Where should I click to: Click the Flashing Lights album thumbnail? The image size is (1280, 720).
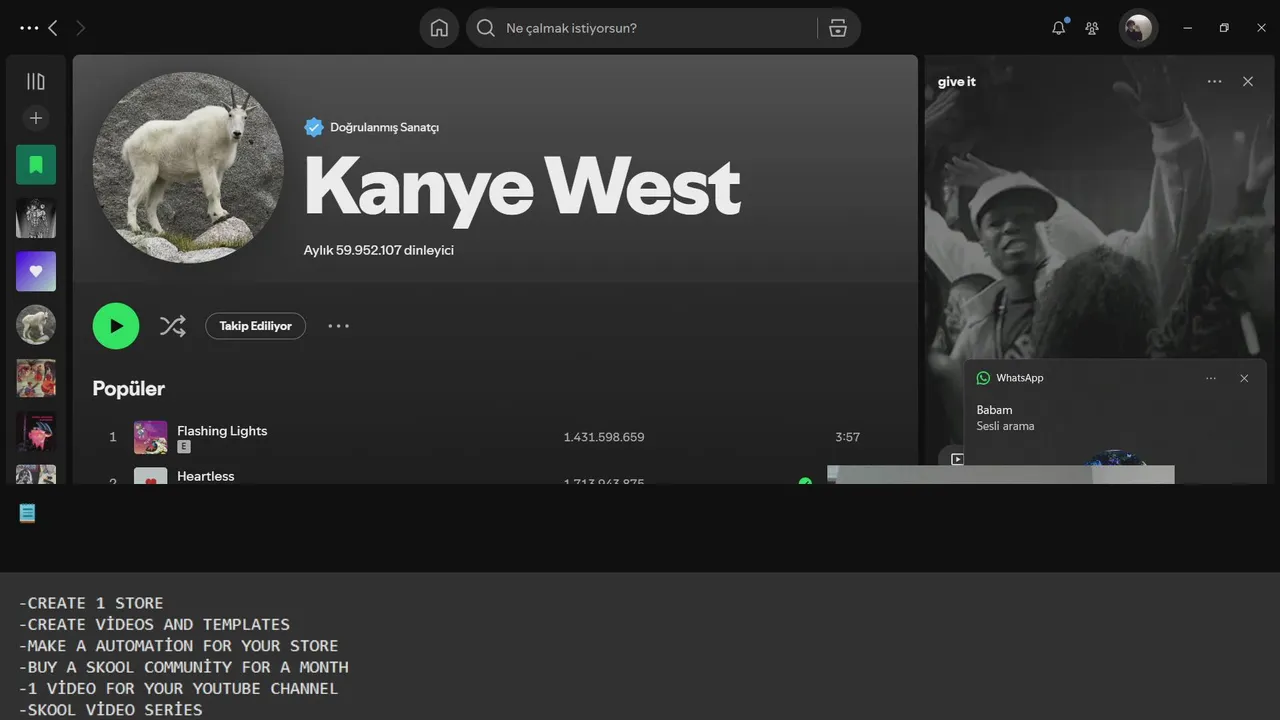tap(151, 437)
